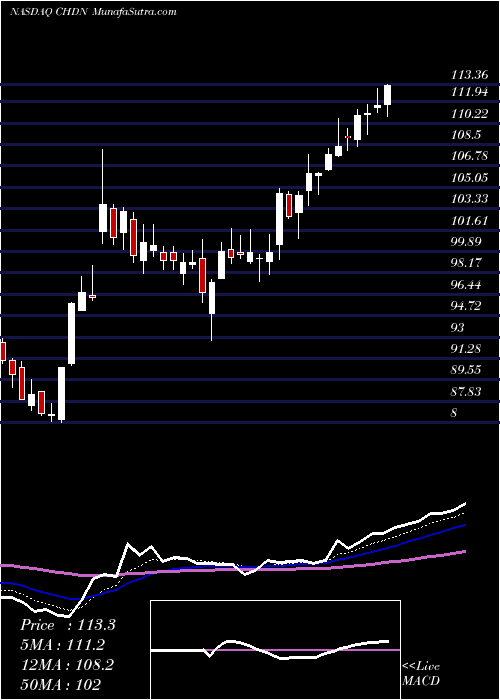The width and height of the screenshot is (500, 700).
Task: Click the 12MA : 108.2 readout
Action: (67, 665)
